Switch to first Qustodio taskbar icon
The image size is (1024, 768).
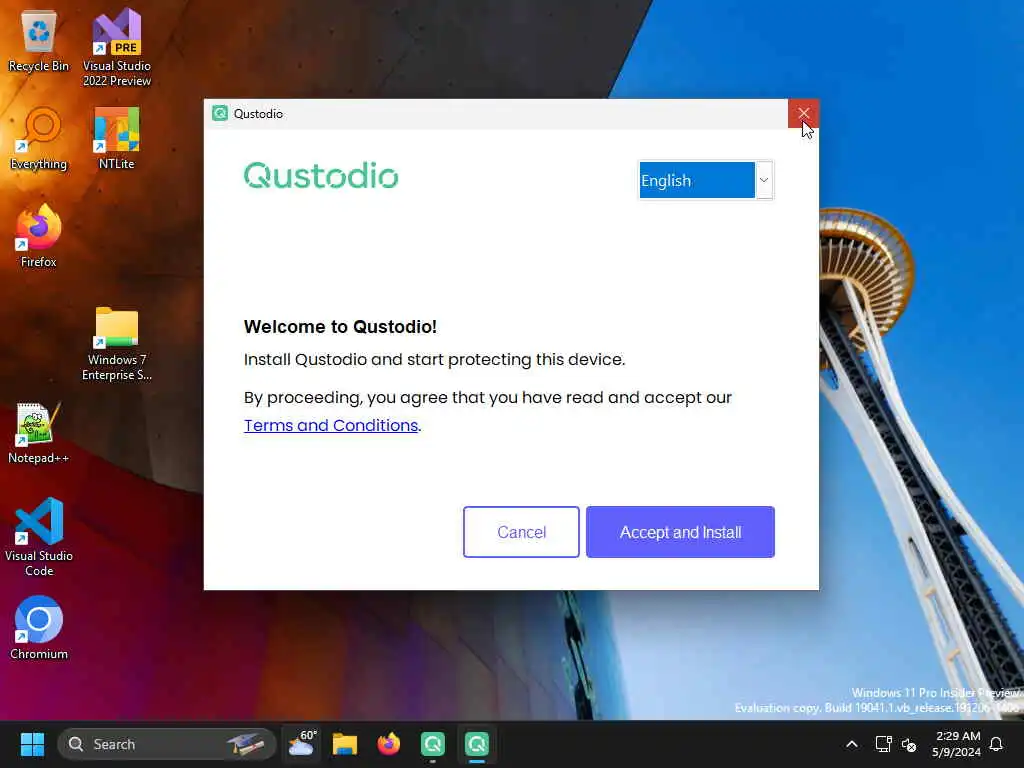432,744
